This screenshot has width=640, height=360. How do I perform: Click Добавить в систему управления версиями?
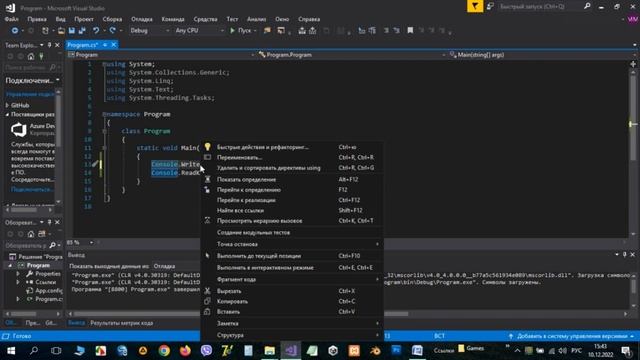(x=571, y=336)
